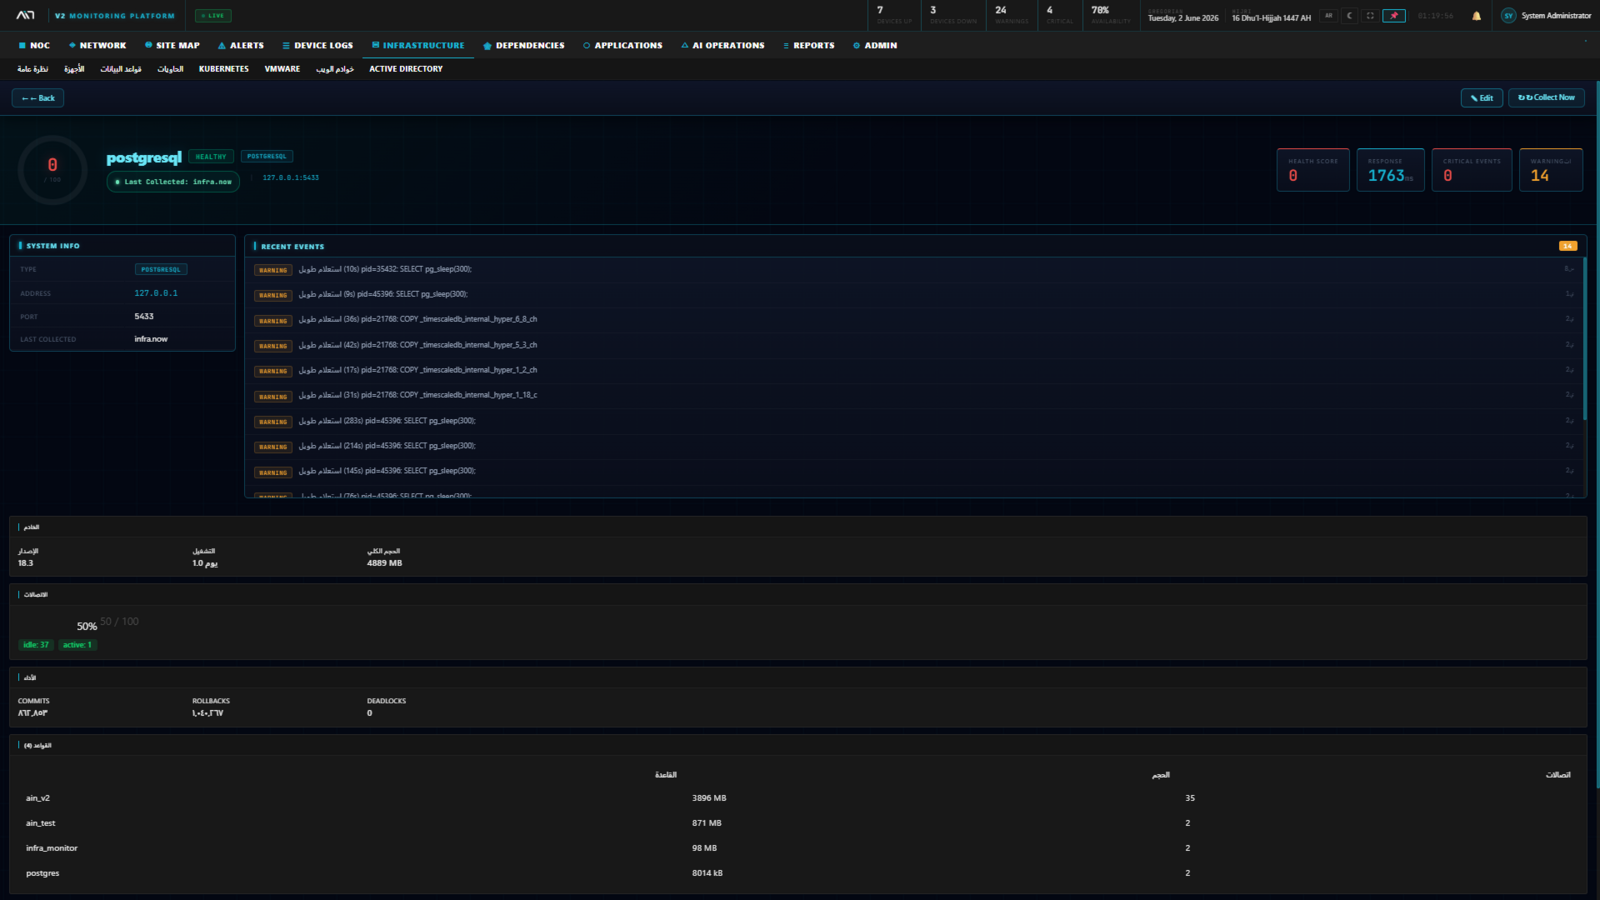Select the ain_v2 database row

click(798, 798)
